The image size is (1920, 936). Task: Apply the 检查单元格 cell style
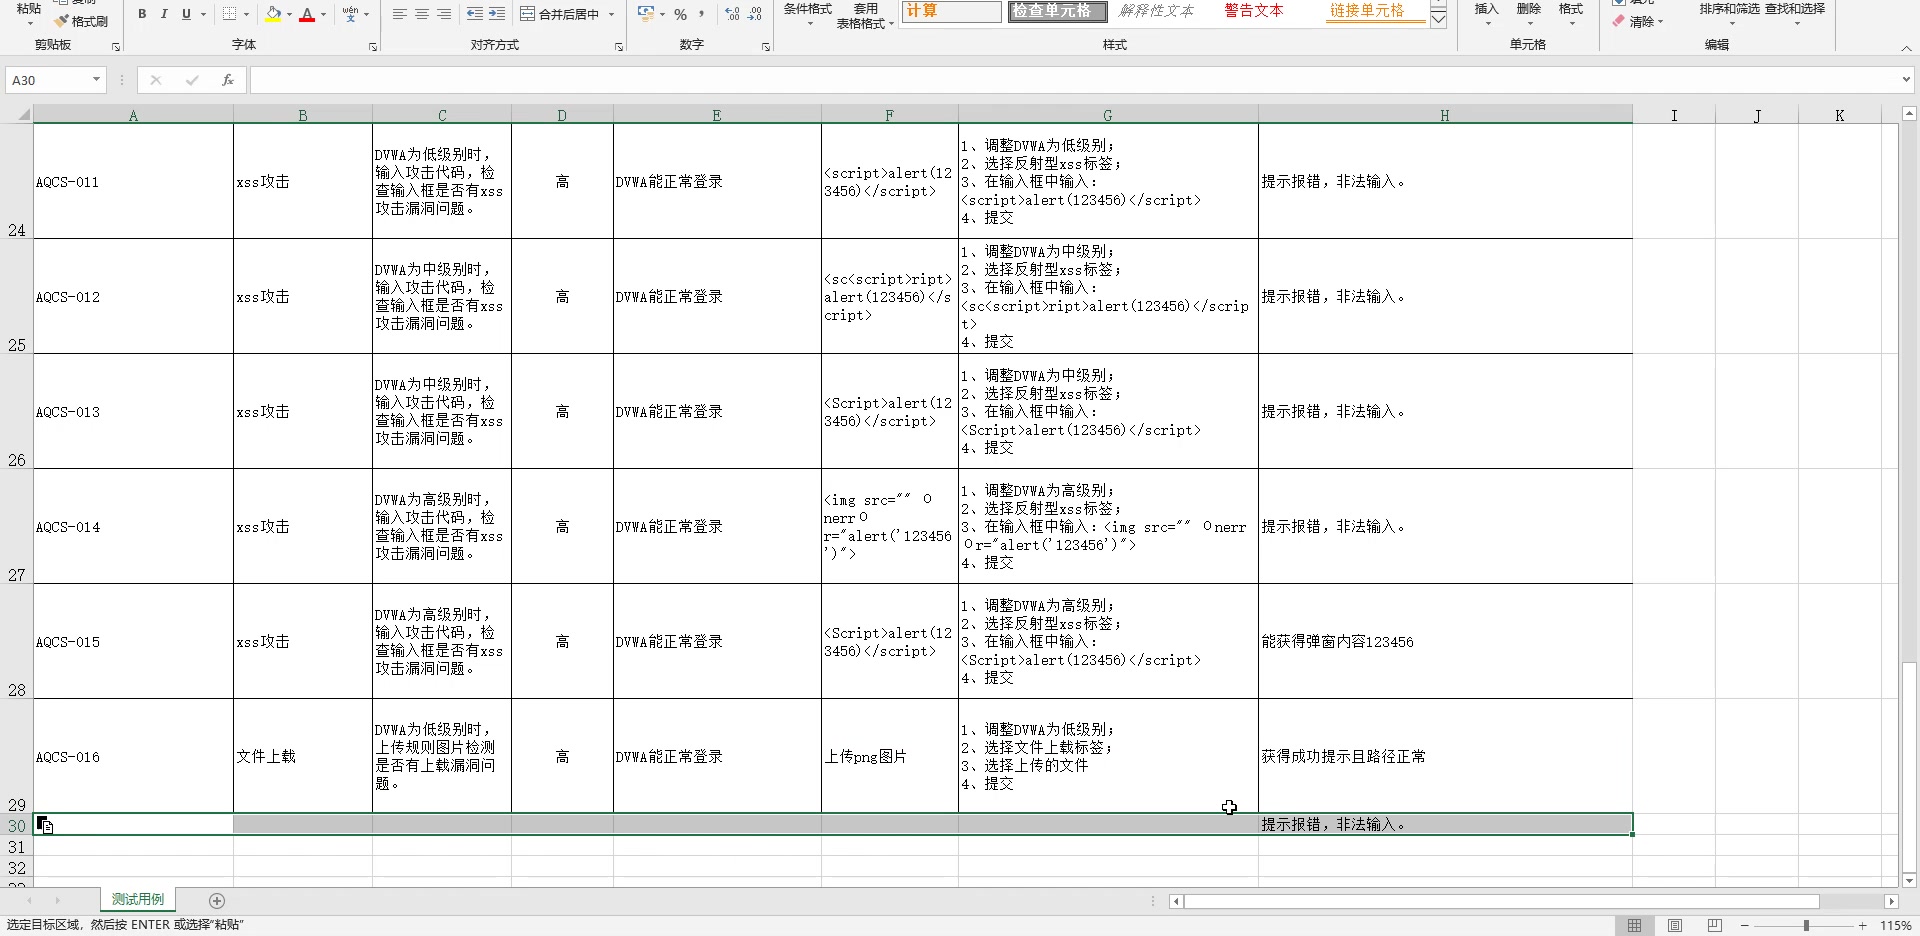click(1057, 11)
